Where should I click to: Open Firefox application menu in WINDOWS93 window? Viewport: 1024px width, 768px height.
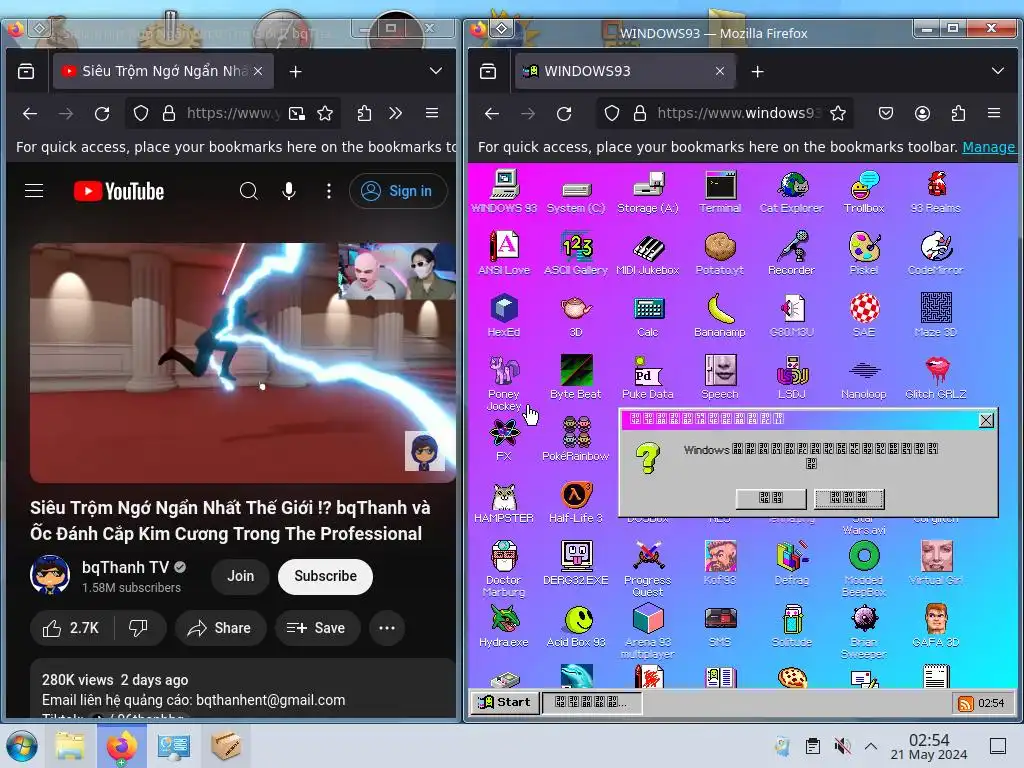point(994,114)
